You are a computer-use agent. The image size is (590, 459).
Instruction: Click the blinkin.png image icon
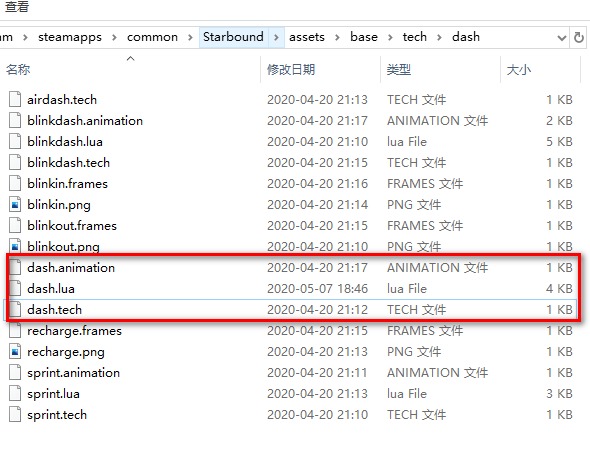coord(15,205)
